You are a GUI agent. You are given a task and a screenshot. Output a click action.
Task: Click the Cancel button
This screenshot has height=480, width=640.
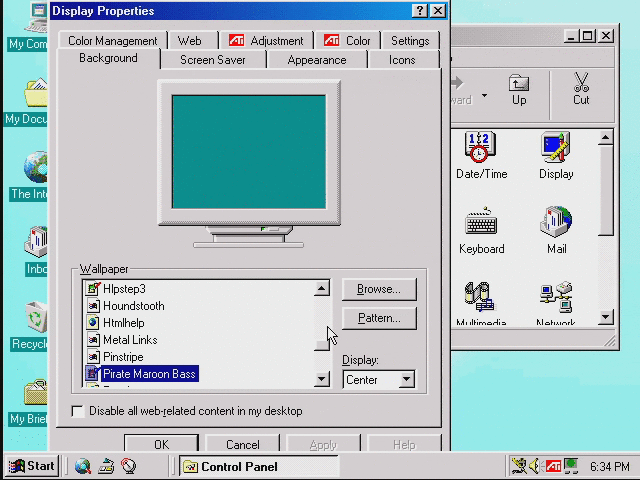[x=242, y=444]
